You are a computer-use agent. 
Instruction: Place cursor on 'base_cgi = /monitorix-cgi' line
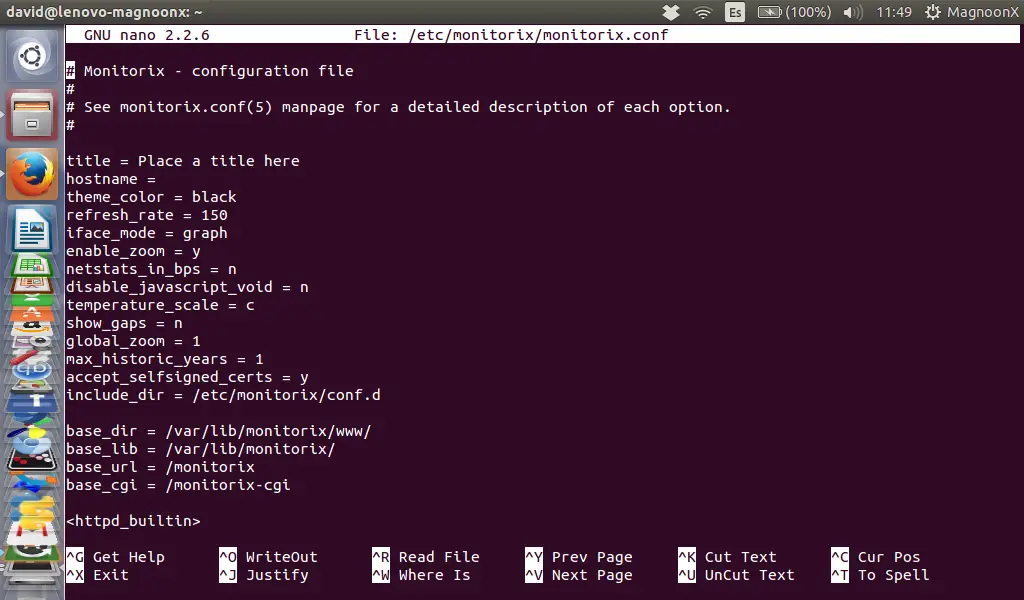(x=178, y=484)
